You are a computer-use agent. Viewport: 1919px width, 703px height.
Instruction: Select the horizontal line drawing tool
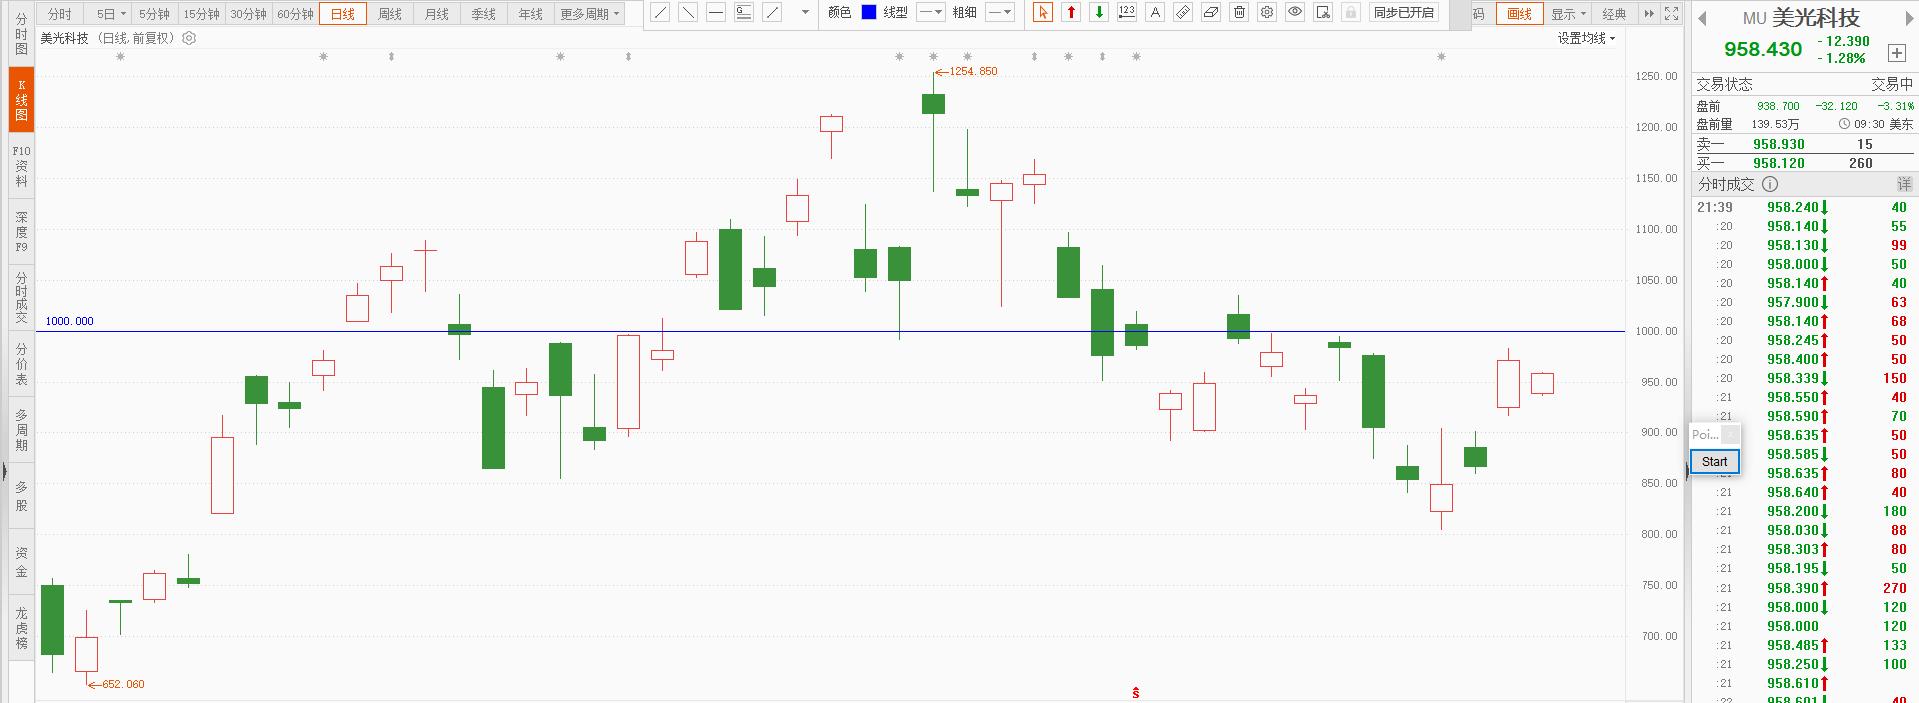pyautogui.click(x=716, y=12)
